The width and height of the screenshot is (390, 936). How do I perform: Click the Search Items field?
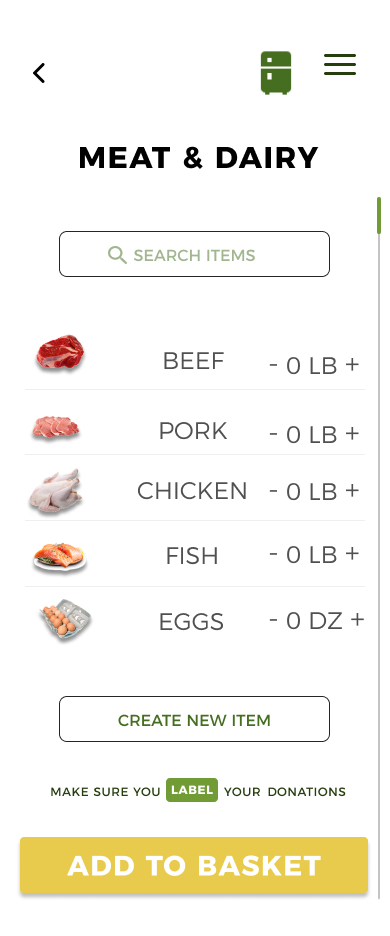(x=194, y=254)
